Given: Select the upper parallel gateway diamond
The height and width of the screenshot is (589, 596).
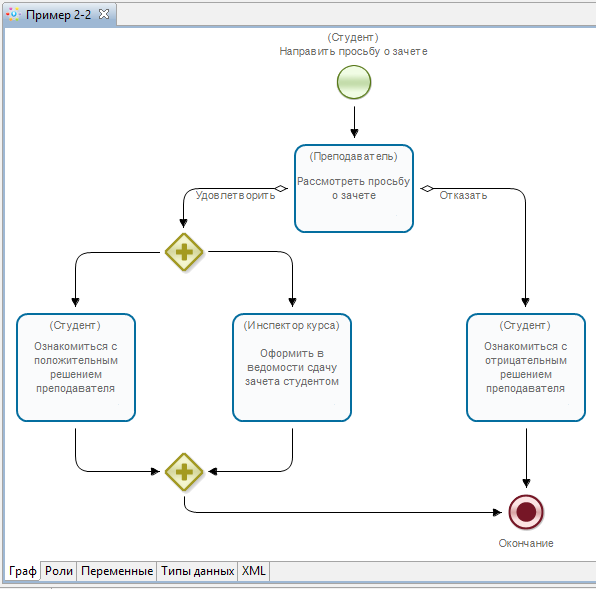Looking at the screenshot, I should pyautogui.click(x=184, y=252).
